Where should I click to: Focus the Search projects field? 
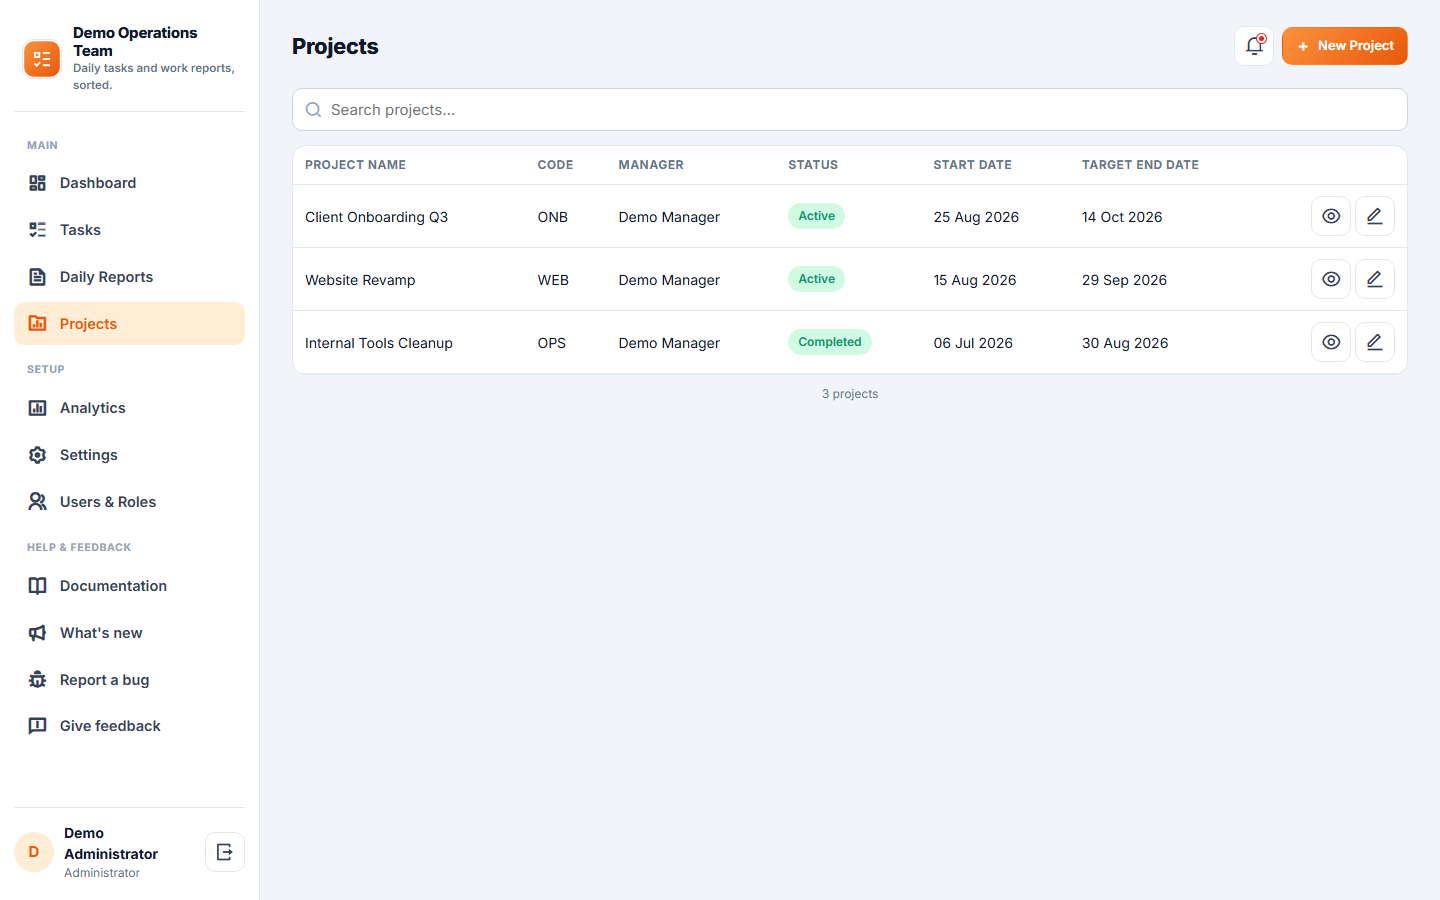tap(850, 110)
